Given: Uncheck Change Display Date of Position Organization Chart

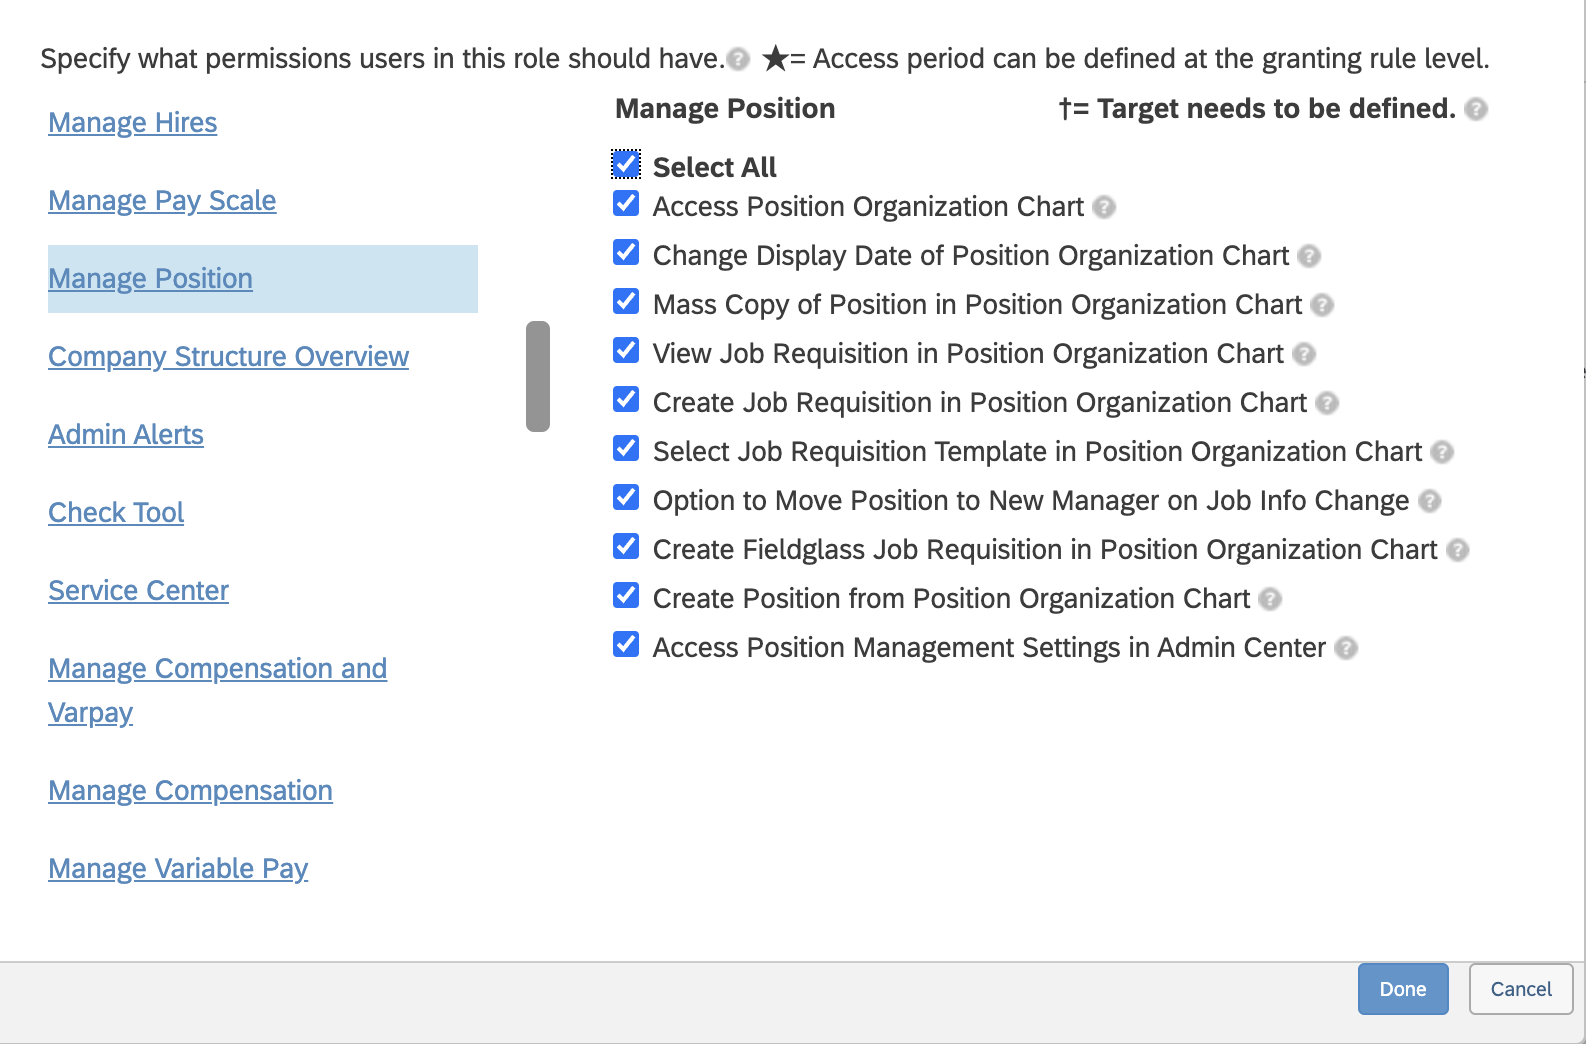Looking at the screenshot, I should (626, 253).
